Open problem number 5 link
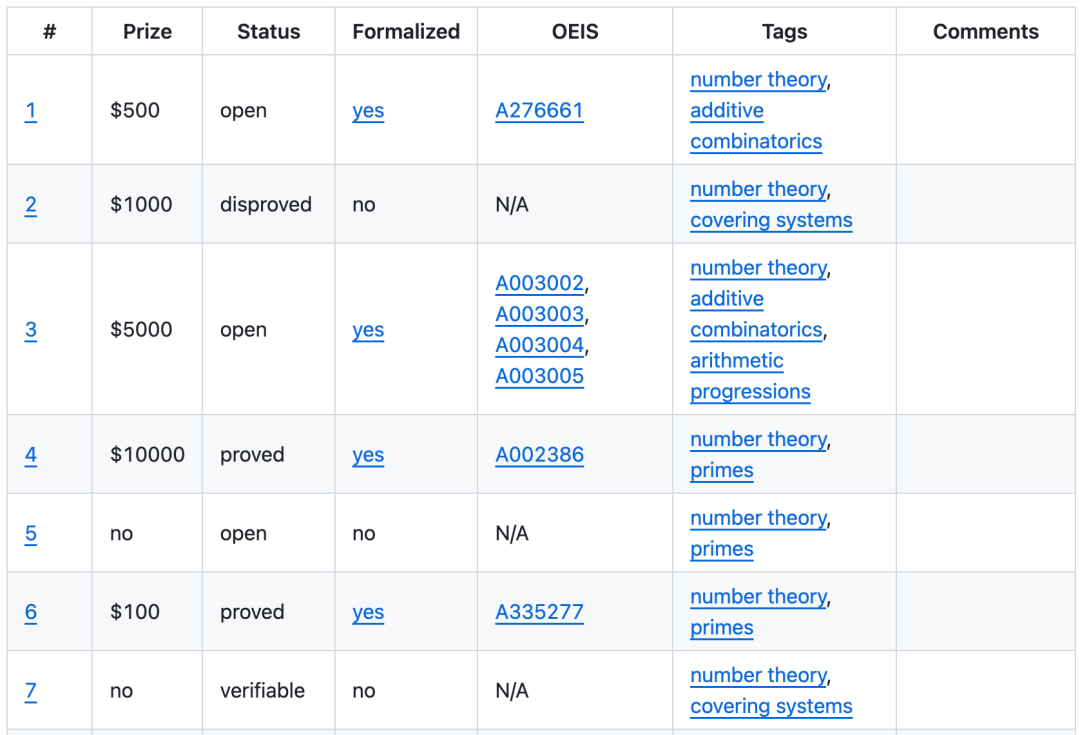The height and width of the screenshot is (735, 1080). pos(31,533)
